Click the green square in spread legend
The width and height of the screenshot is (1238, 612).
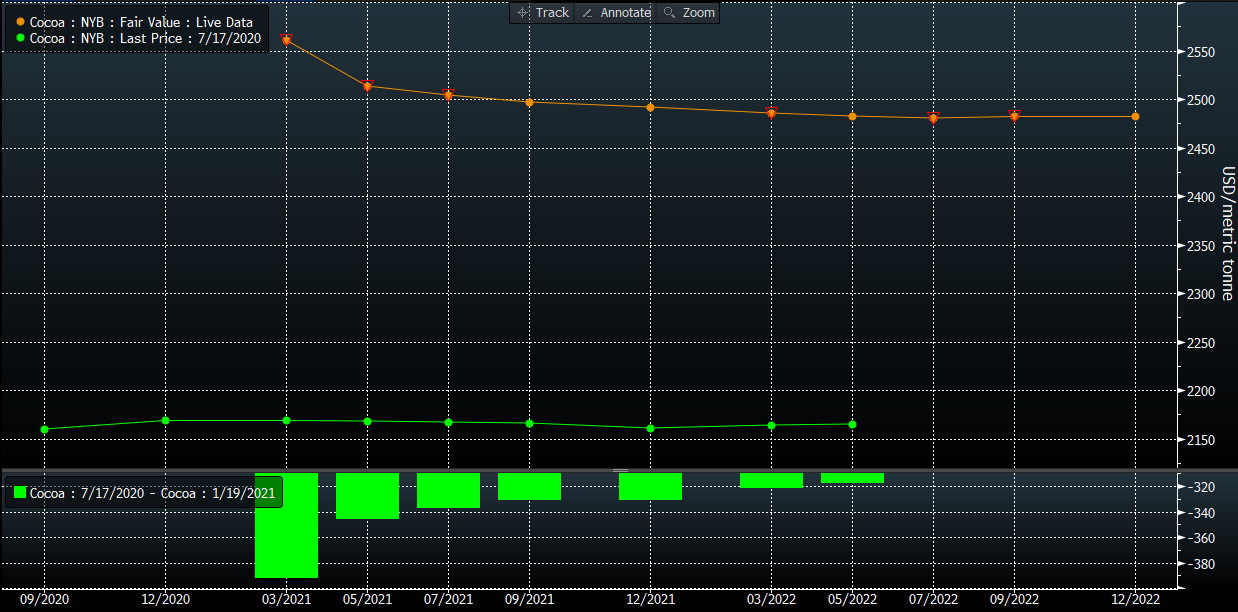tap(20, 493)
